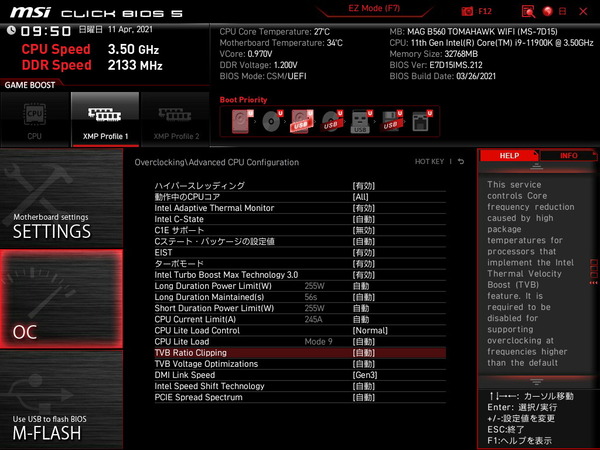Click the Long Duration Power Limit(W) value

coord(361,285)
